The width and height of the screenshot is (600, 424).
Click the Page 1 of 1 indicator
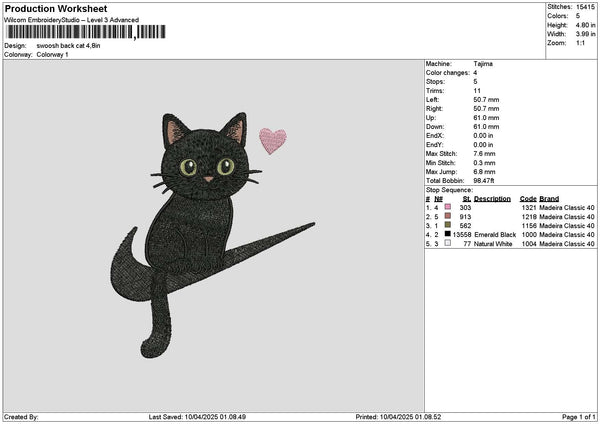point(579,417)
